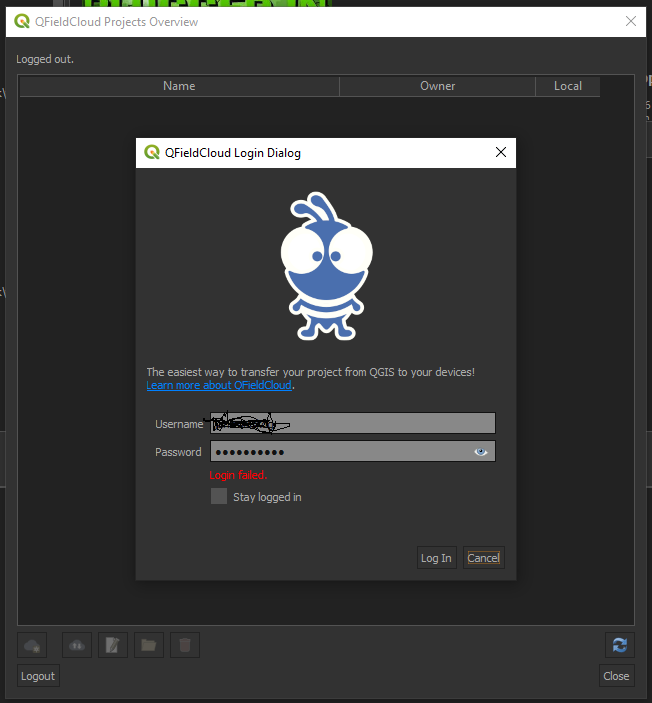Screen dimensions: 652x703
Task: Click the QFieldCloud mascot logo image
Action: pos(326,266)
